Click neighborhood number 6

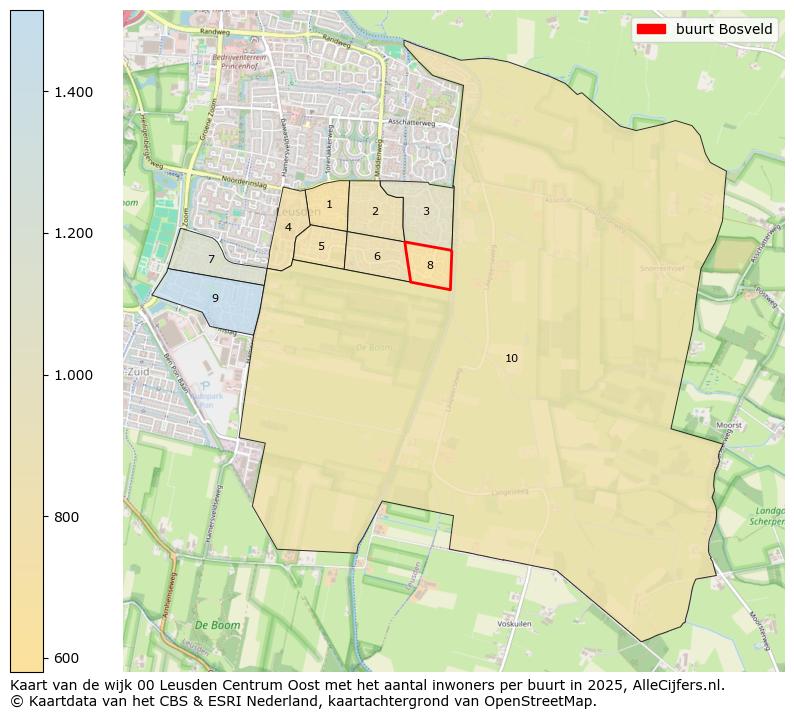(x=377, y=256)
